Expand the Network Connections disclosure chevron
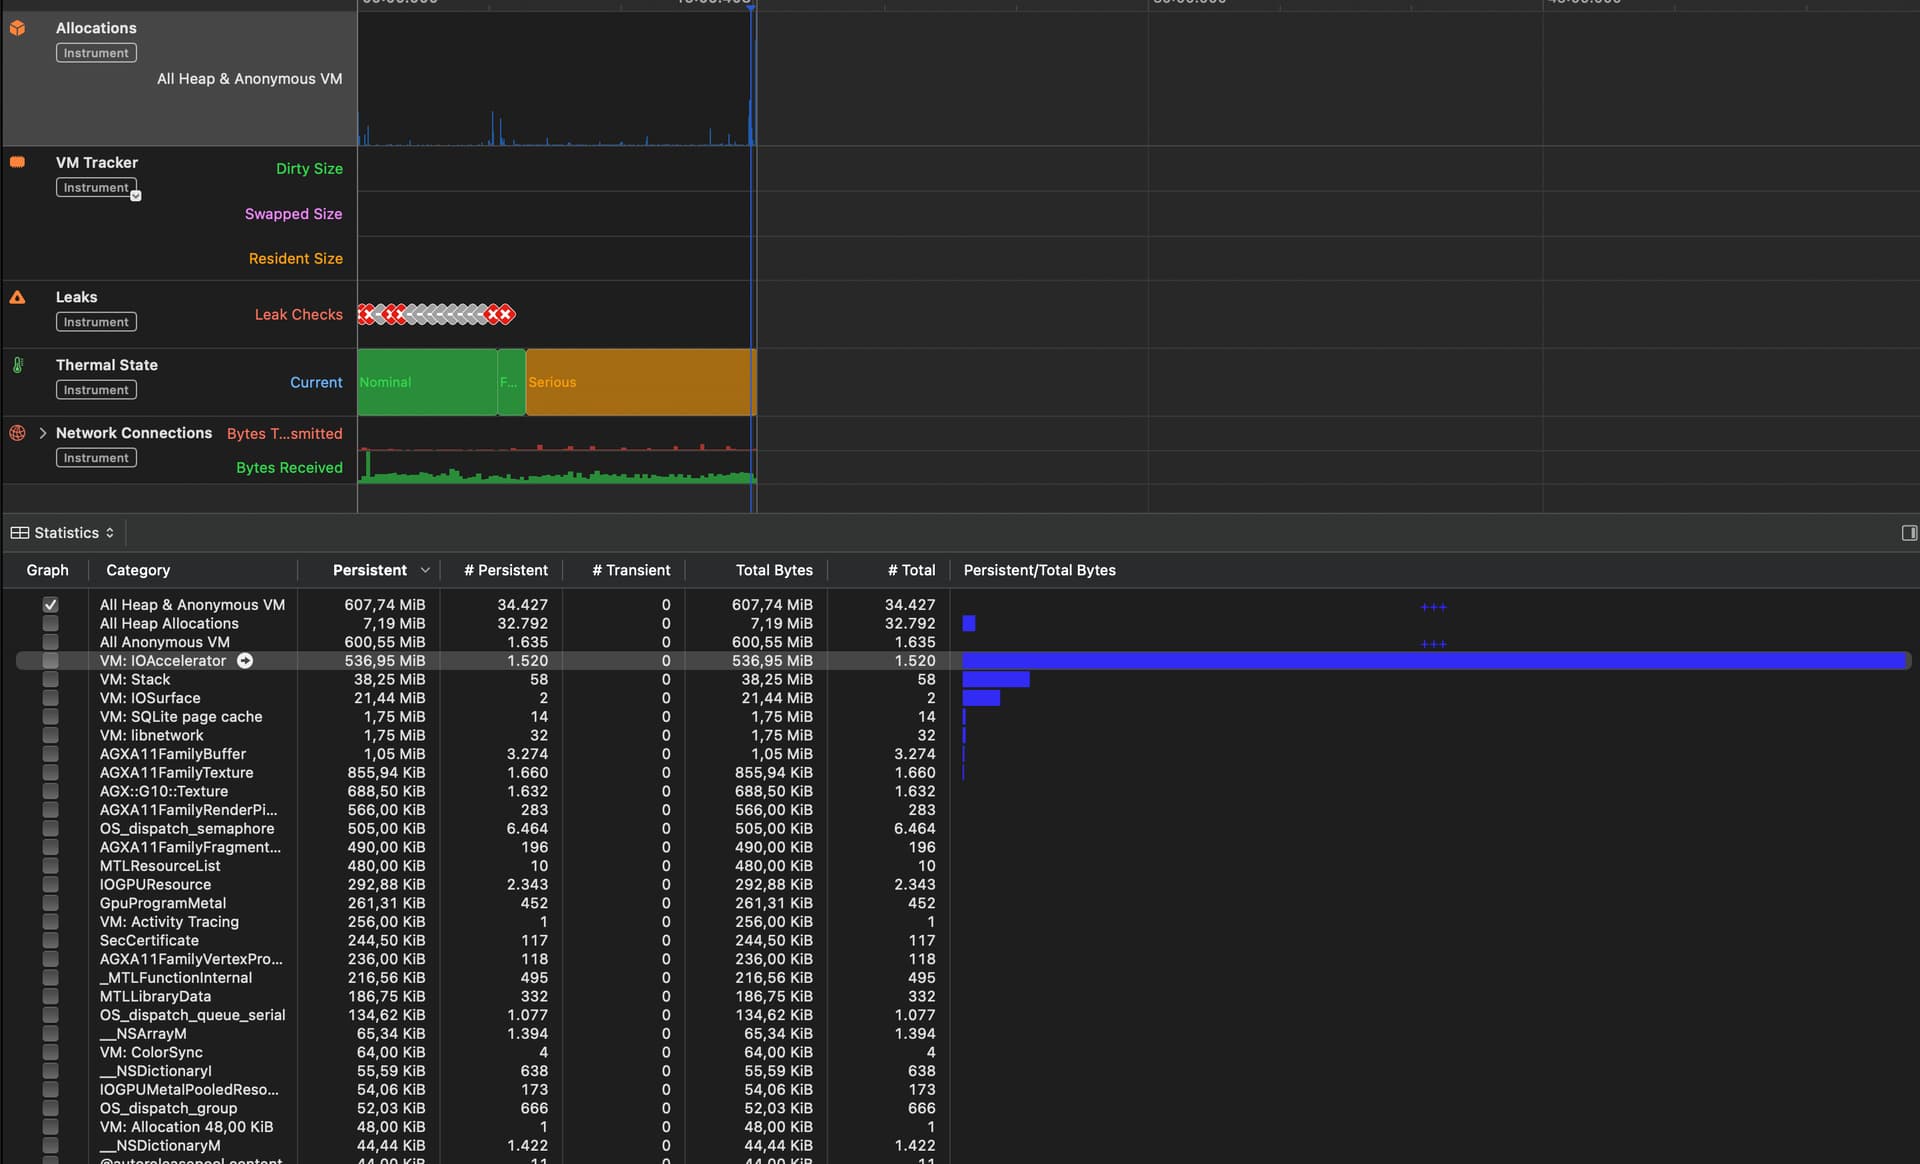This screenshot has width=1920, height=1164. click(42, 433)
